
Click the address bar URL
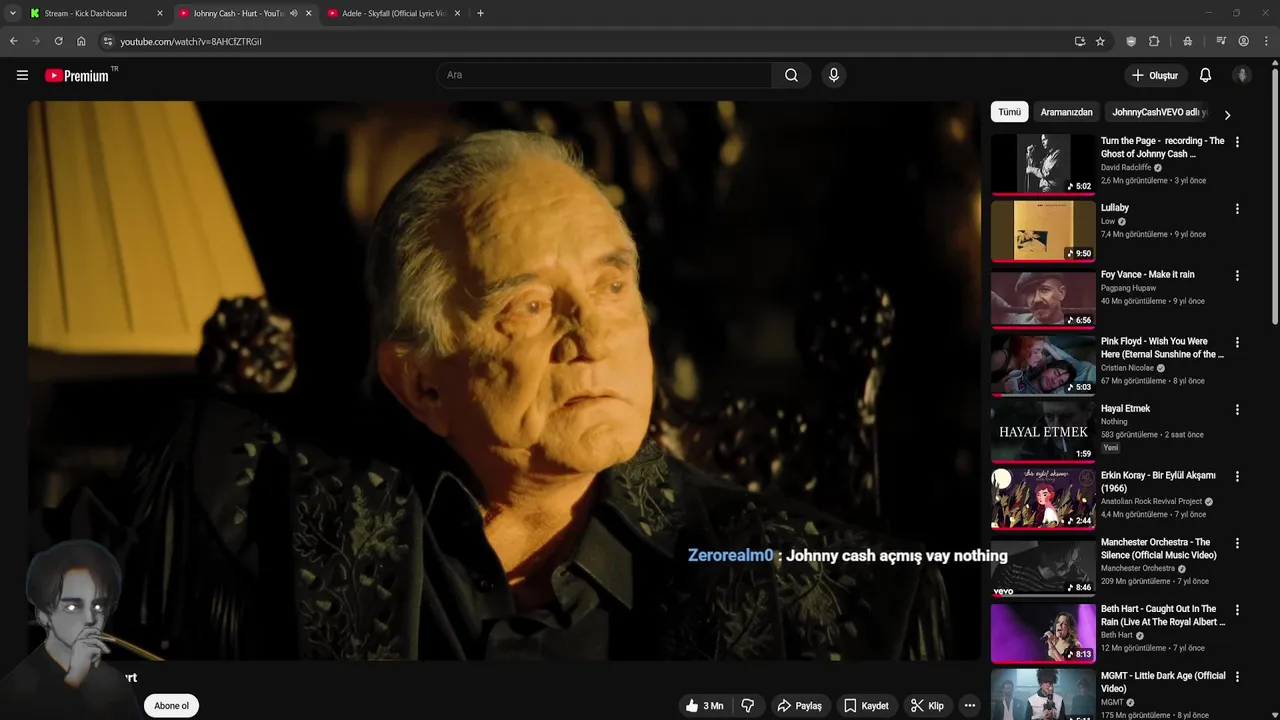click(x=191, y=42)
